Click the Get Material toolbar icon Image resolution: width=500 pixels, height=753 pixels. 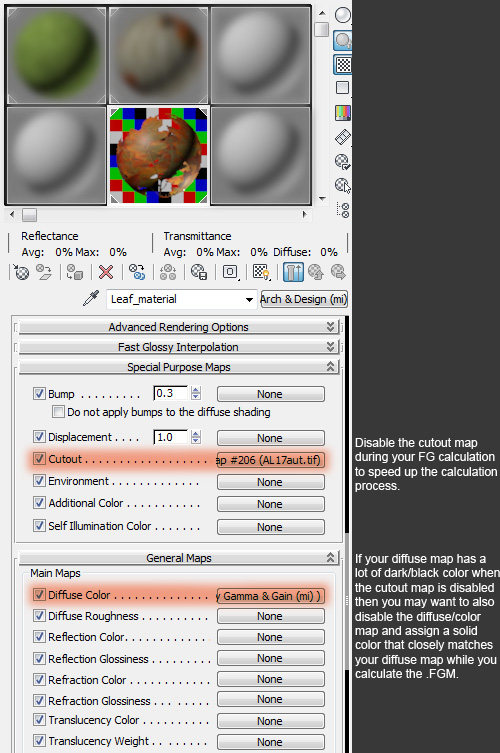coord(21,272)
